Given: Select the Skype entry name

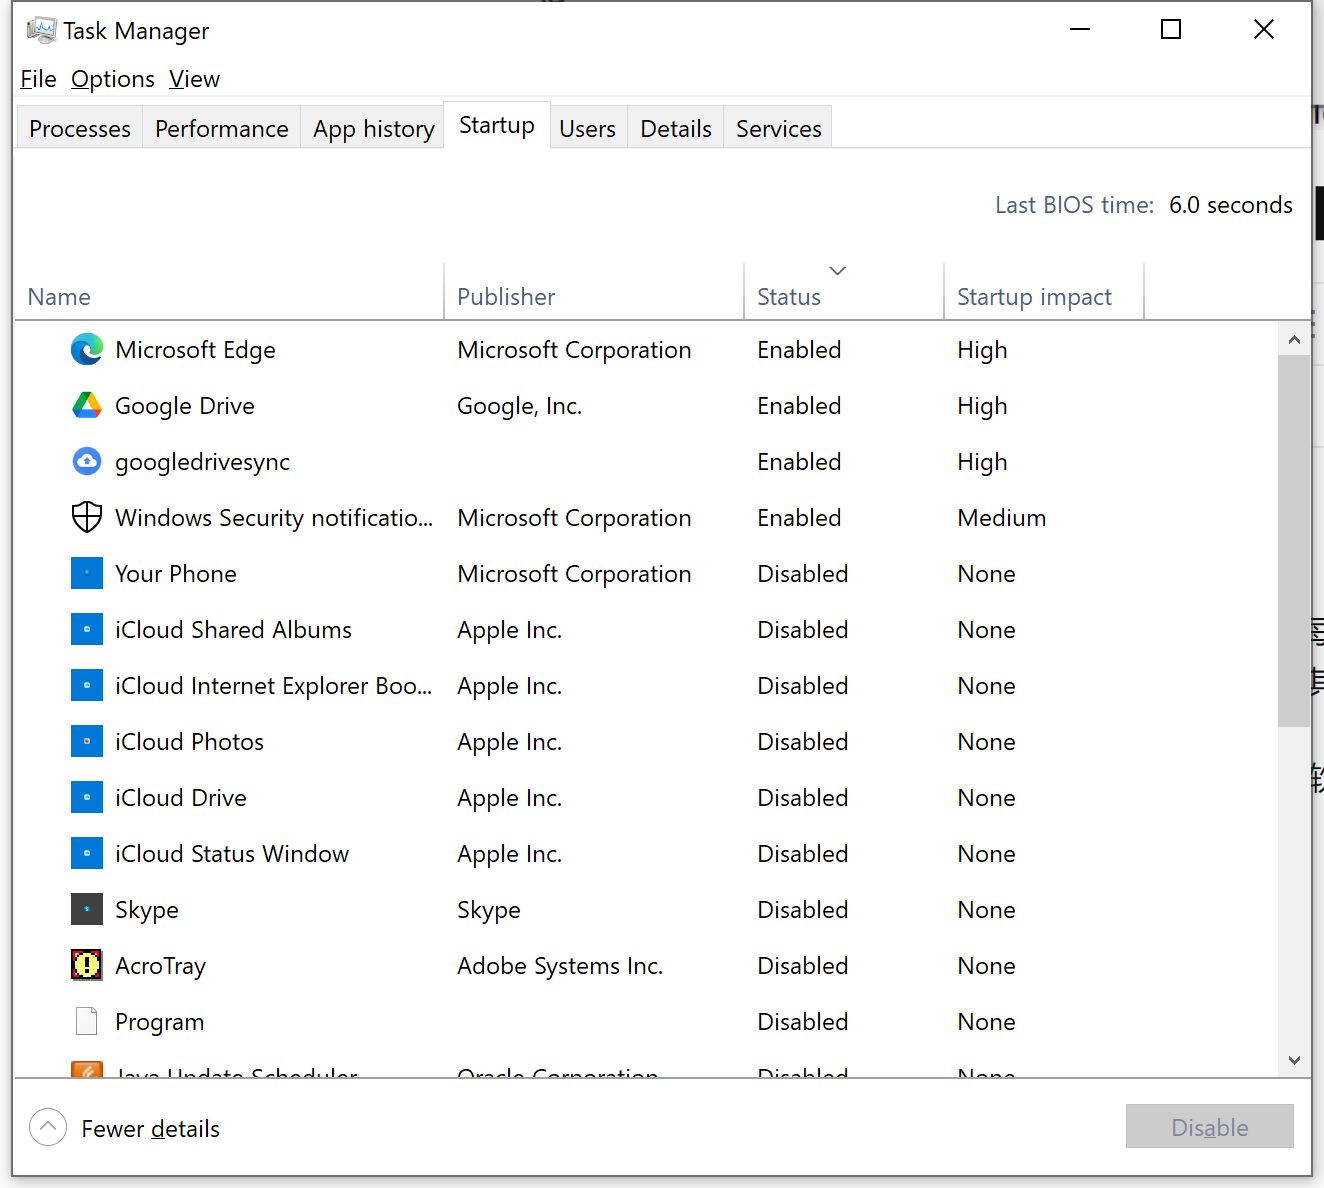Looking at the screenshot, I should [x=147, y=910].
